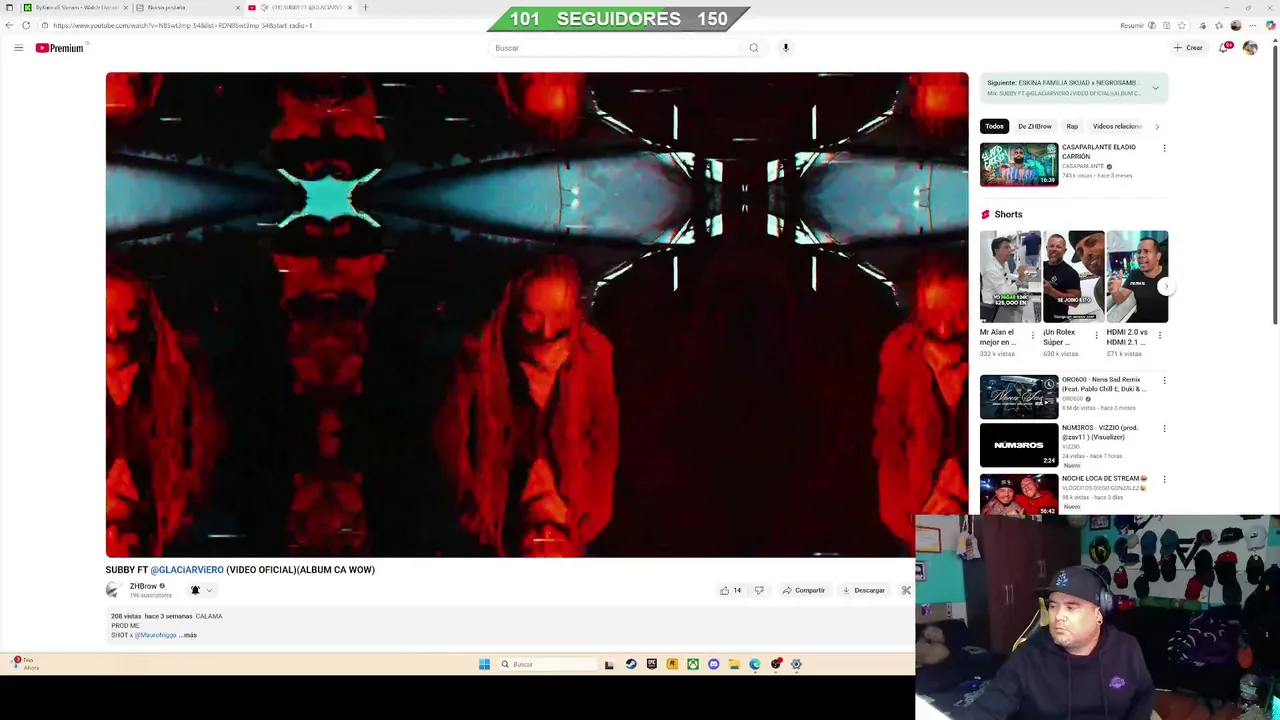Open the ZHBrow channel name link
Image resolution: width=1280 pixels, height=720 pixels.
pos(143,586)
